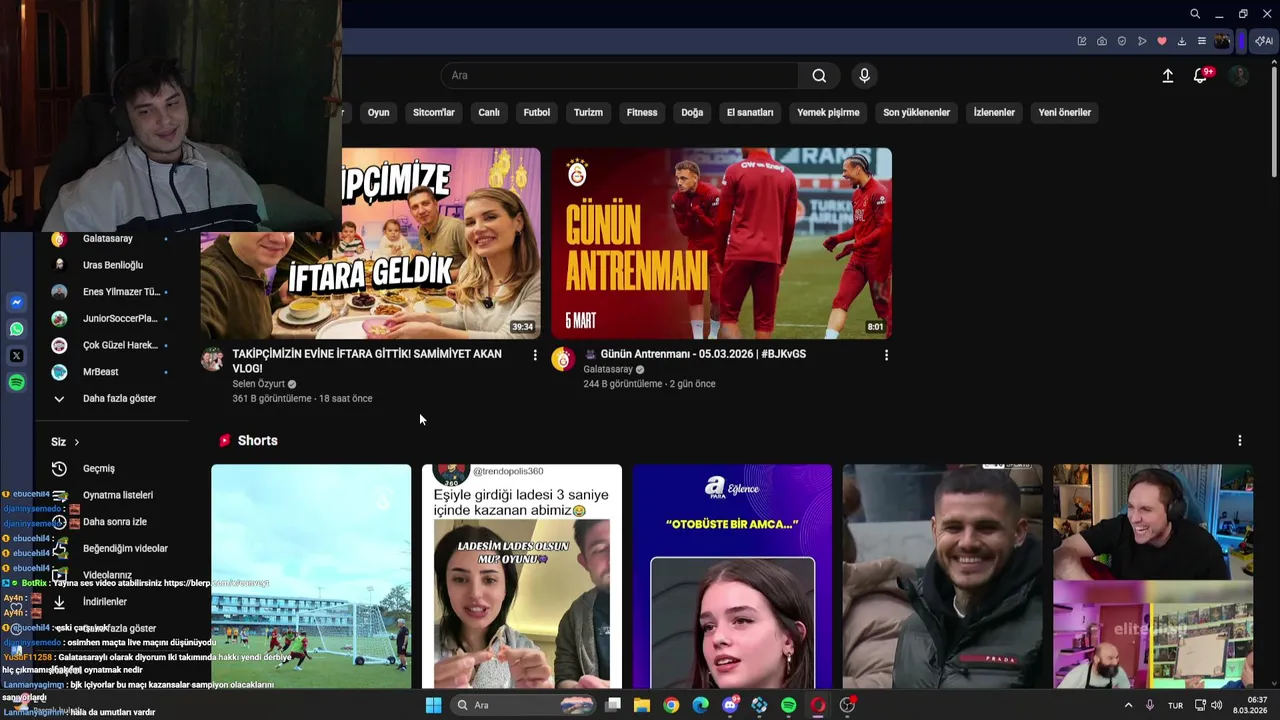Open the Opera AI assistant button
1280x720 pixels.
[1264, 41]
